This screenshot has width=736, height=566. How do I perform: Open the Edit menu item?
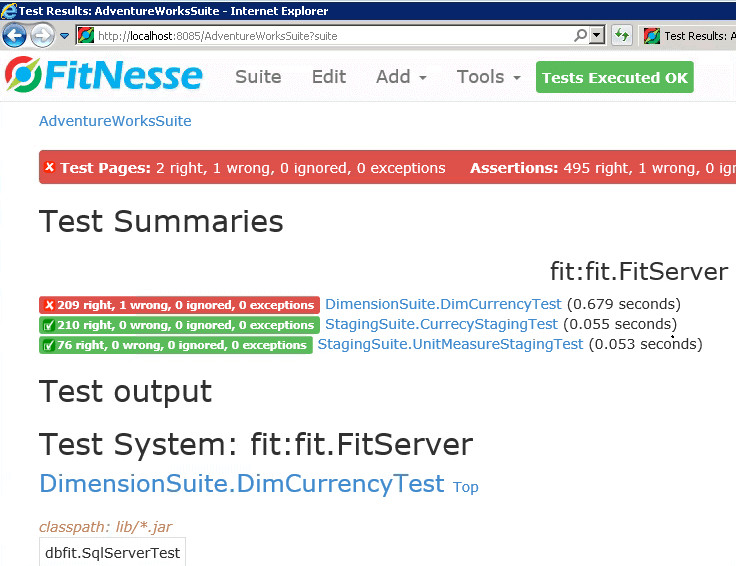[x=329, y=76]
